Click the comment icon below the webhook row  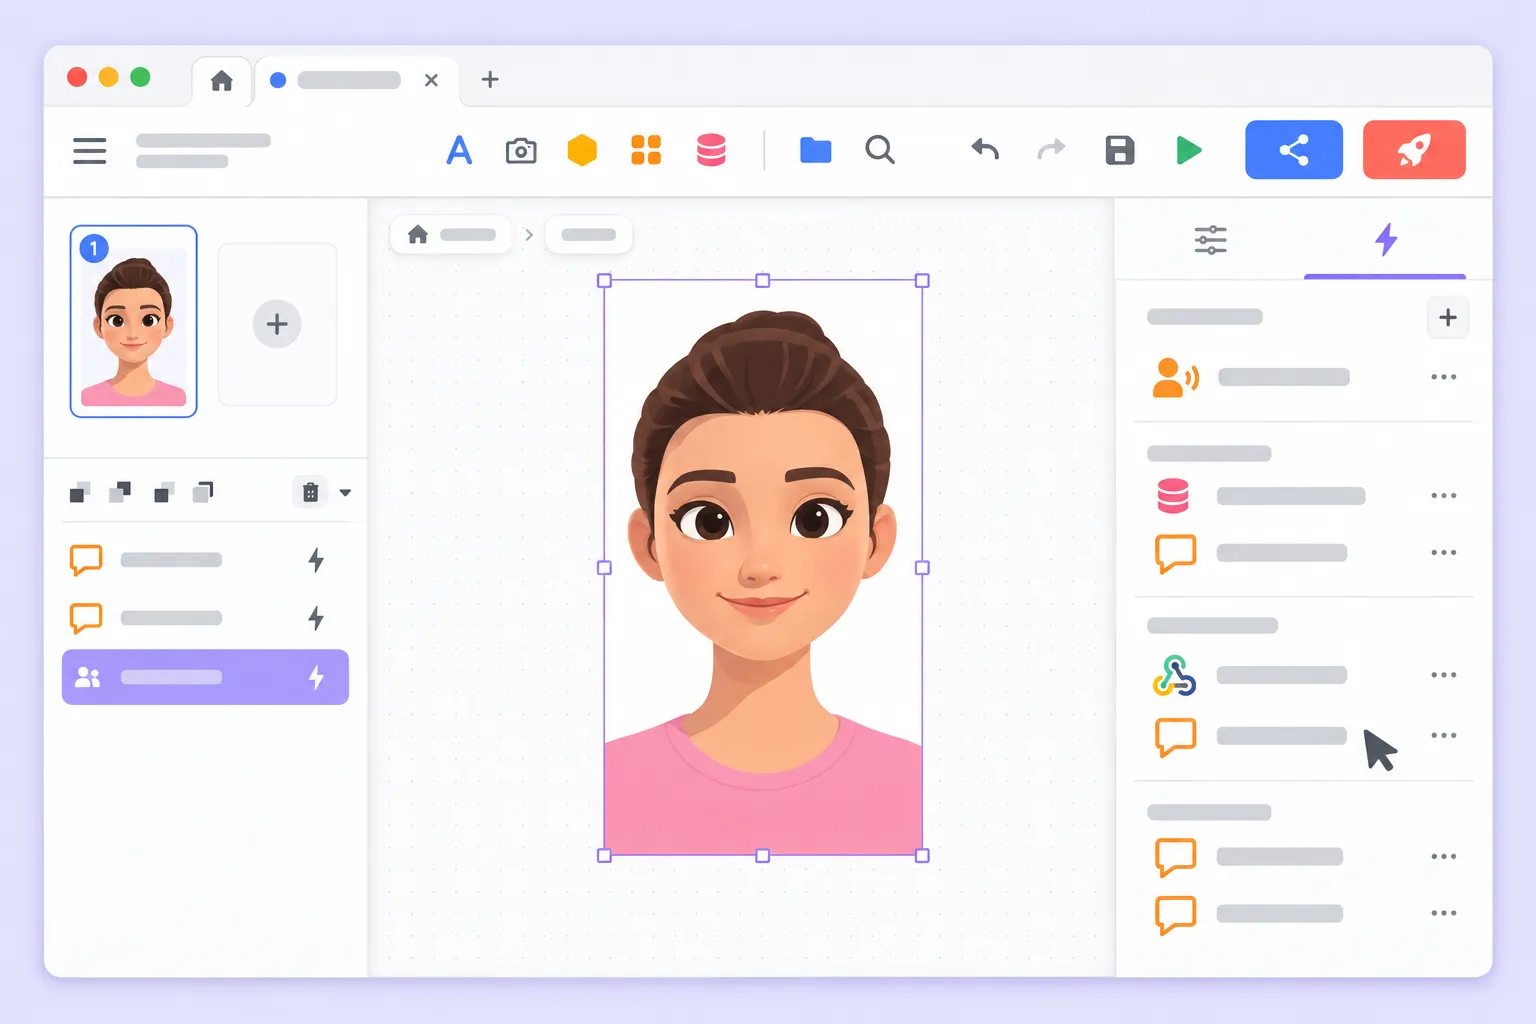pos(1175,737)
